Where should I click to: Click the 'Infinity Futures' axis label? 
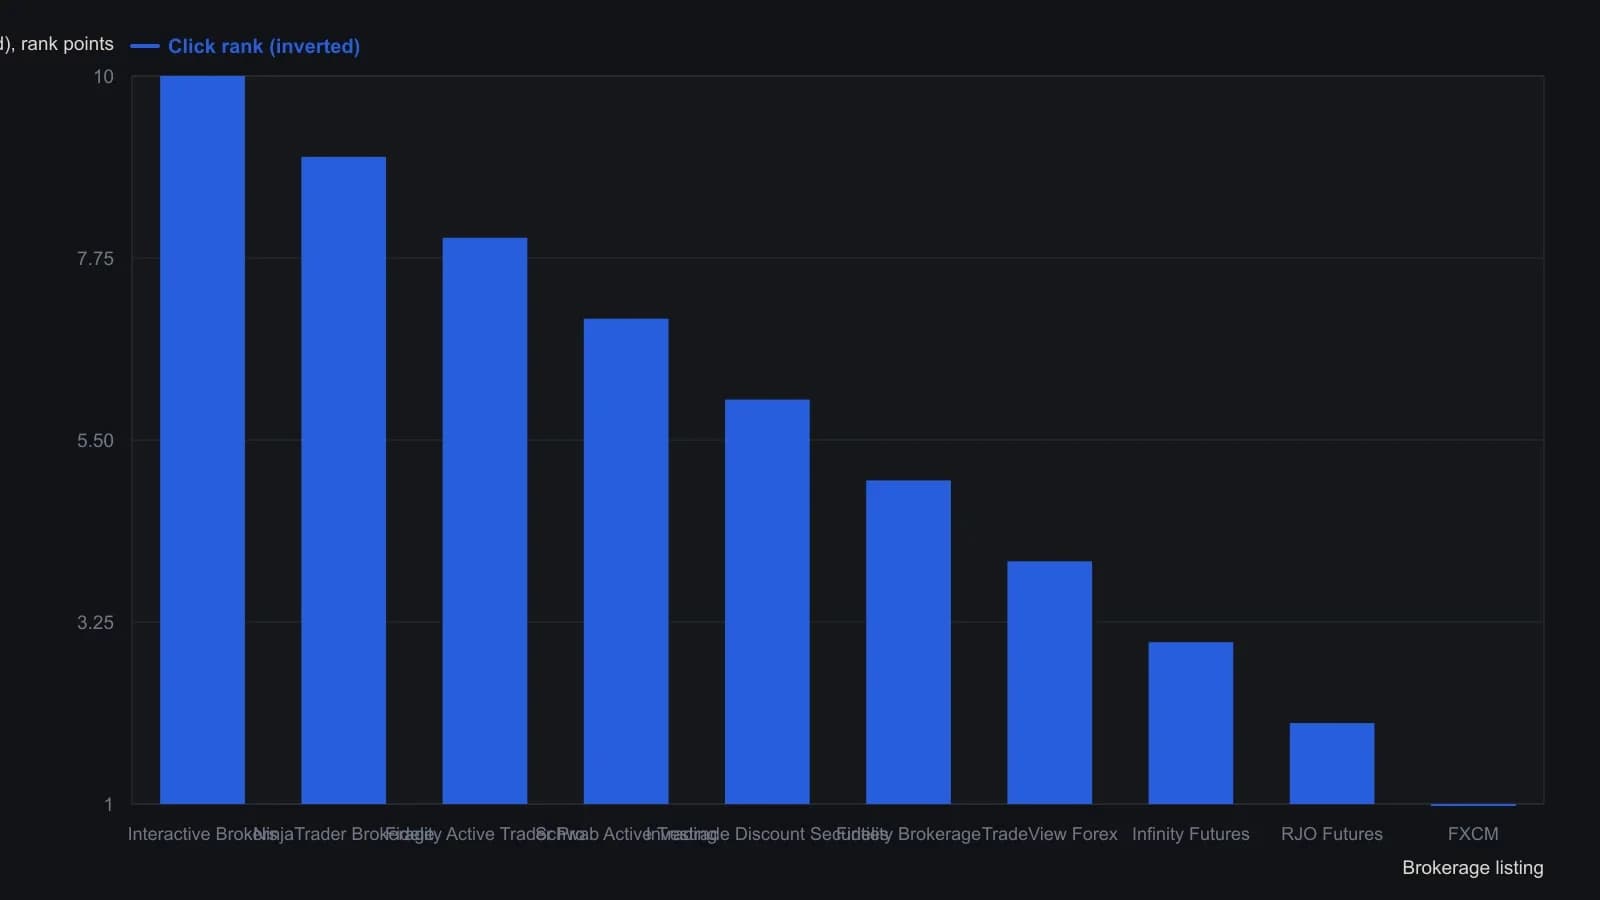tap(1190, 834)
